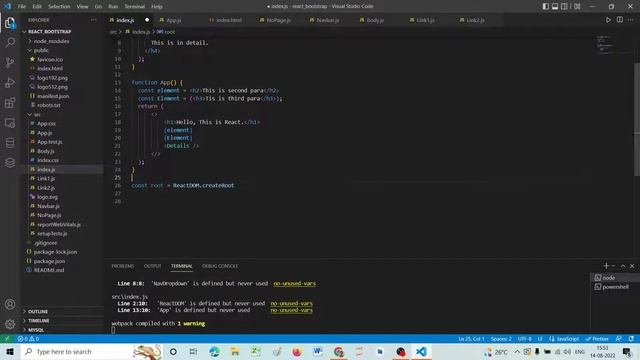Open manifest.json in explorer

click(53, 96)
